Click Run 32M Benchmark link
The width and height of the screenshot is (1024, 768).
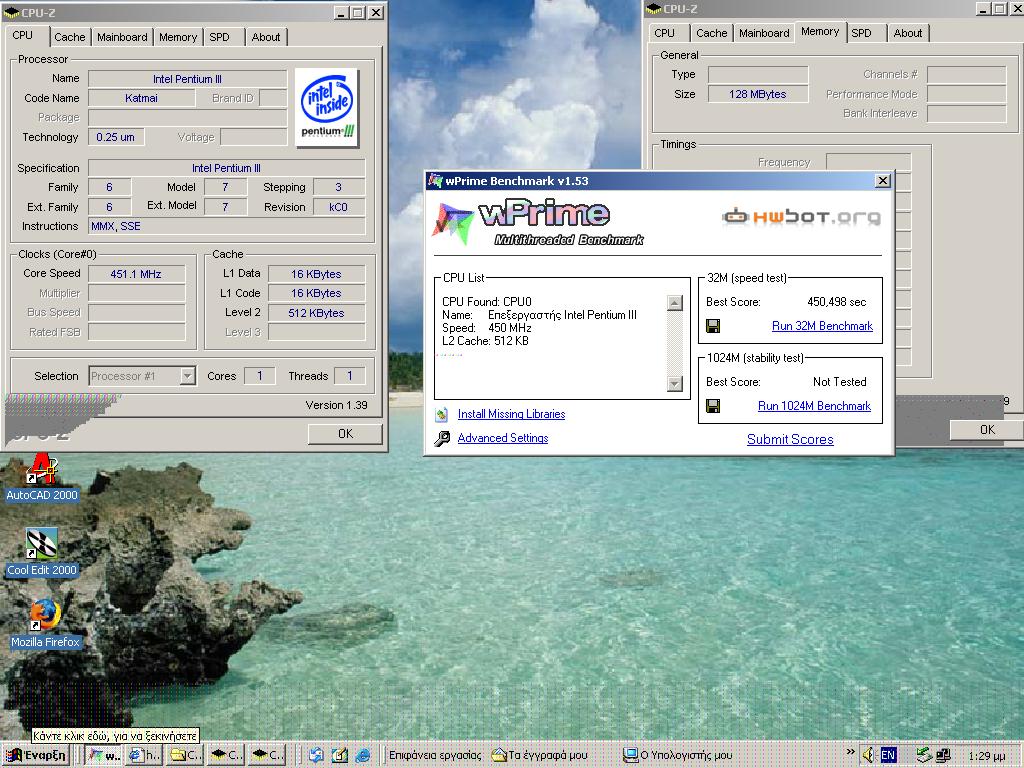(x=822, y=326)
